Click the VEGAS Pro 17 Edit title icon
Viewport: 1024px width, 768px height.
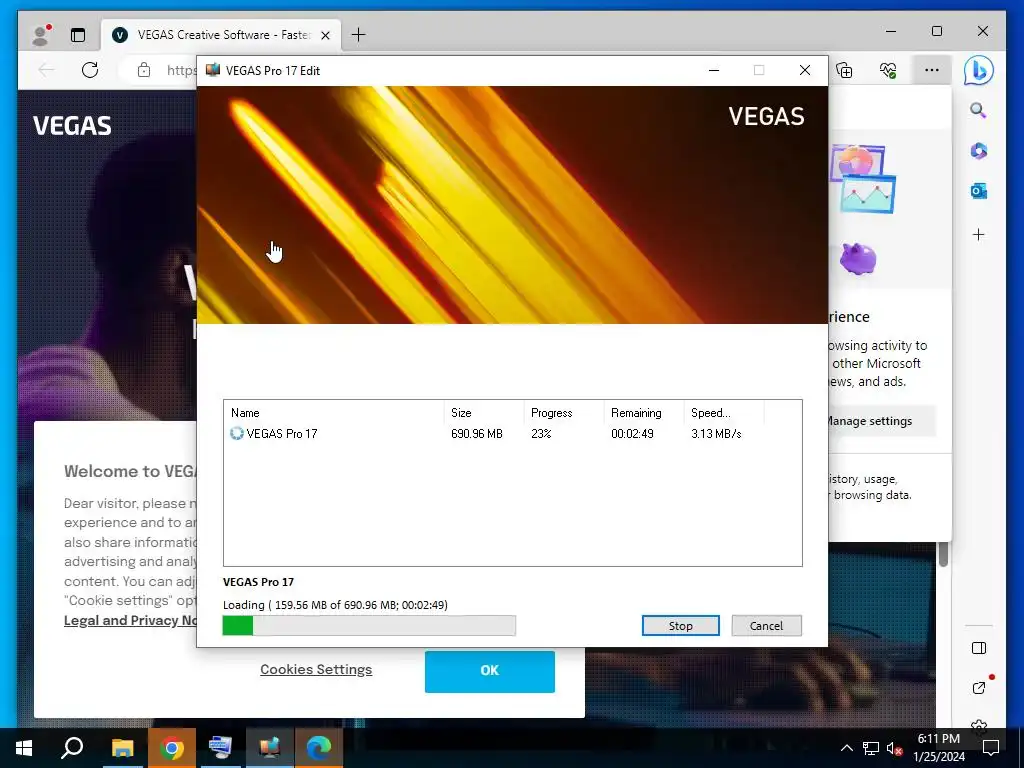(x=212, y=70)
